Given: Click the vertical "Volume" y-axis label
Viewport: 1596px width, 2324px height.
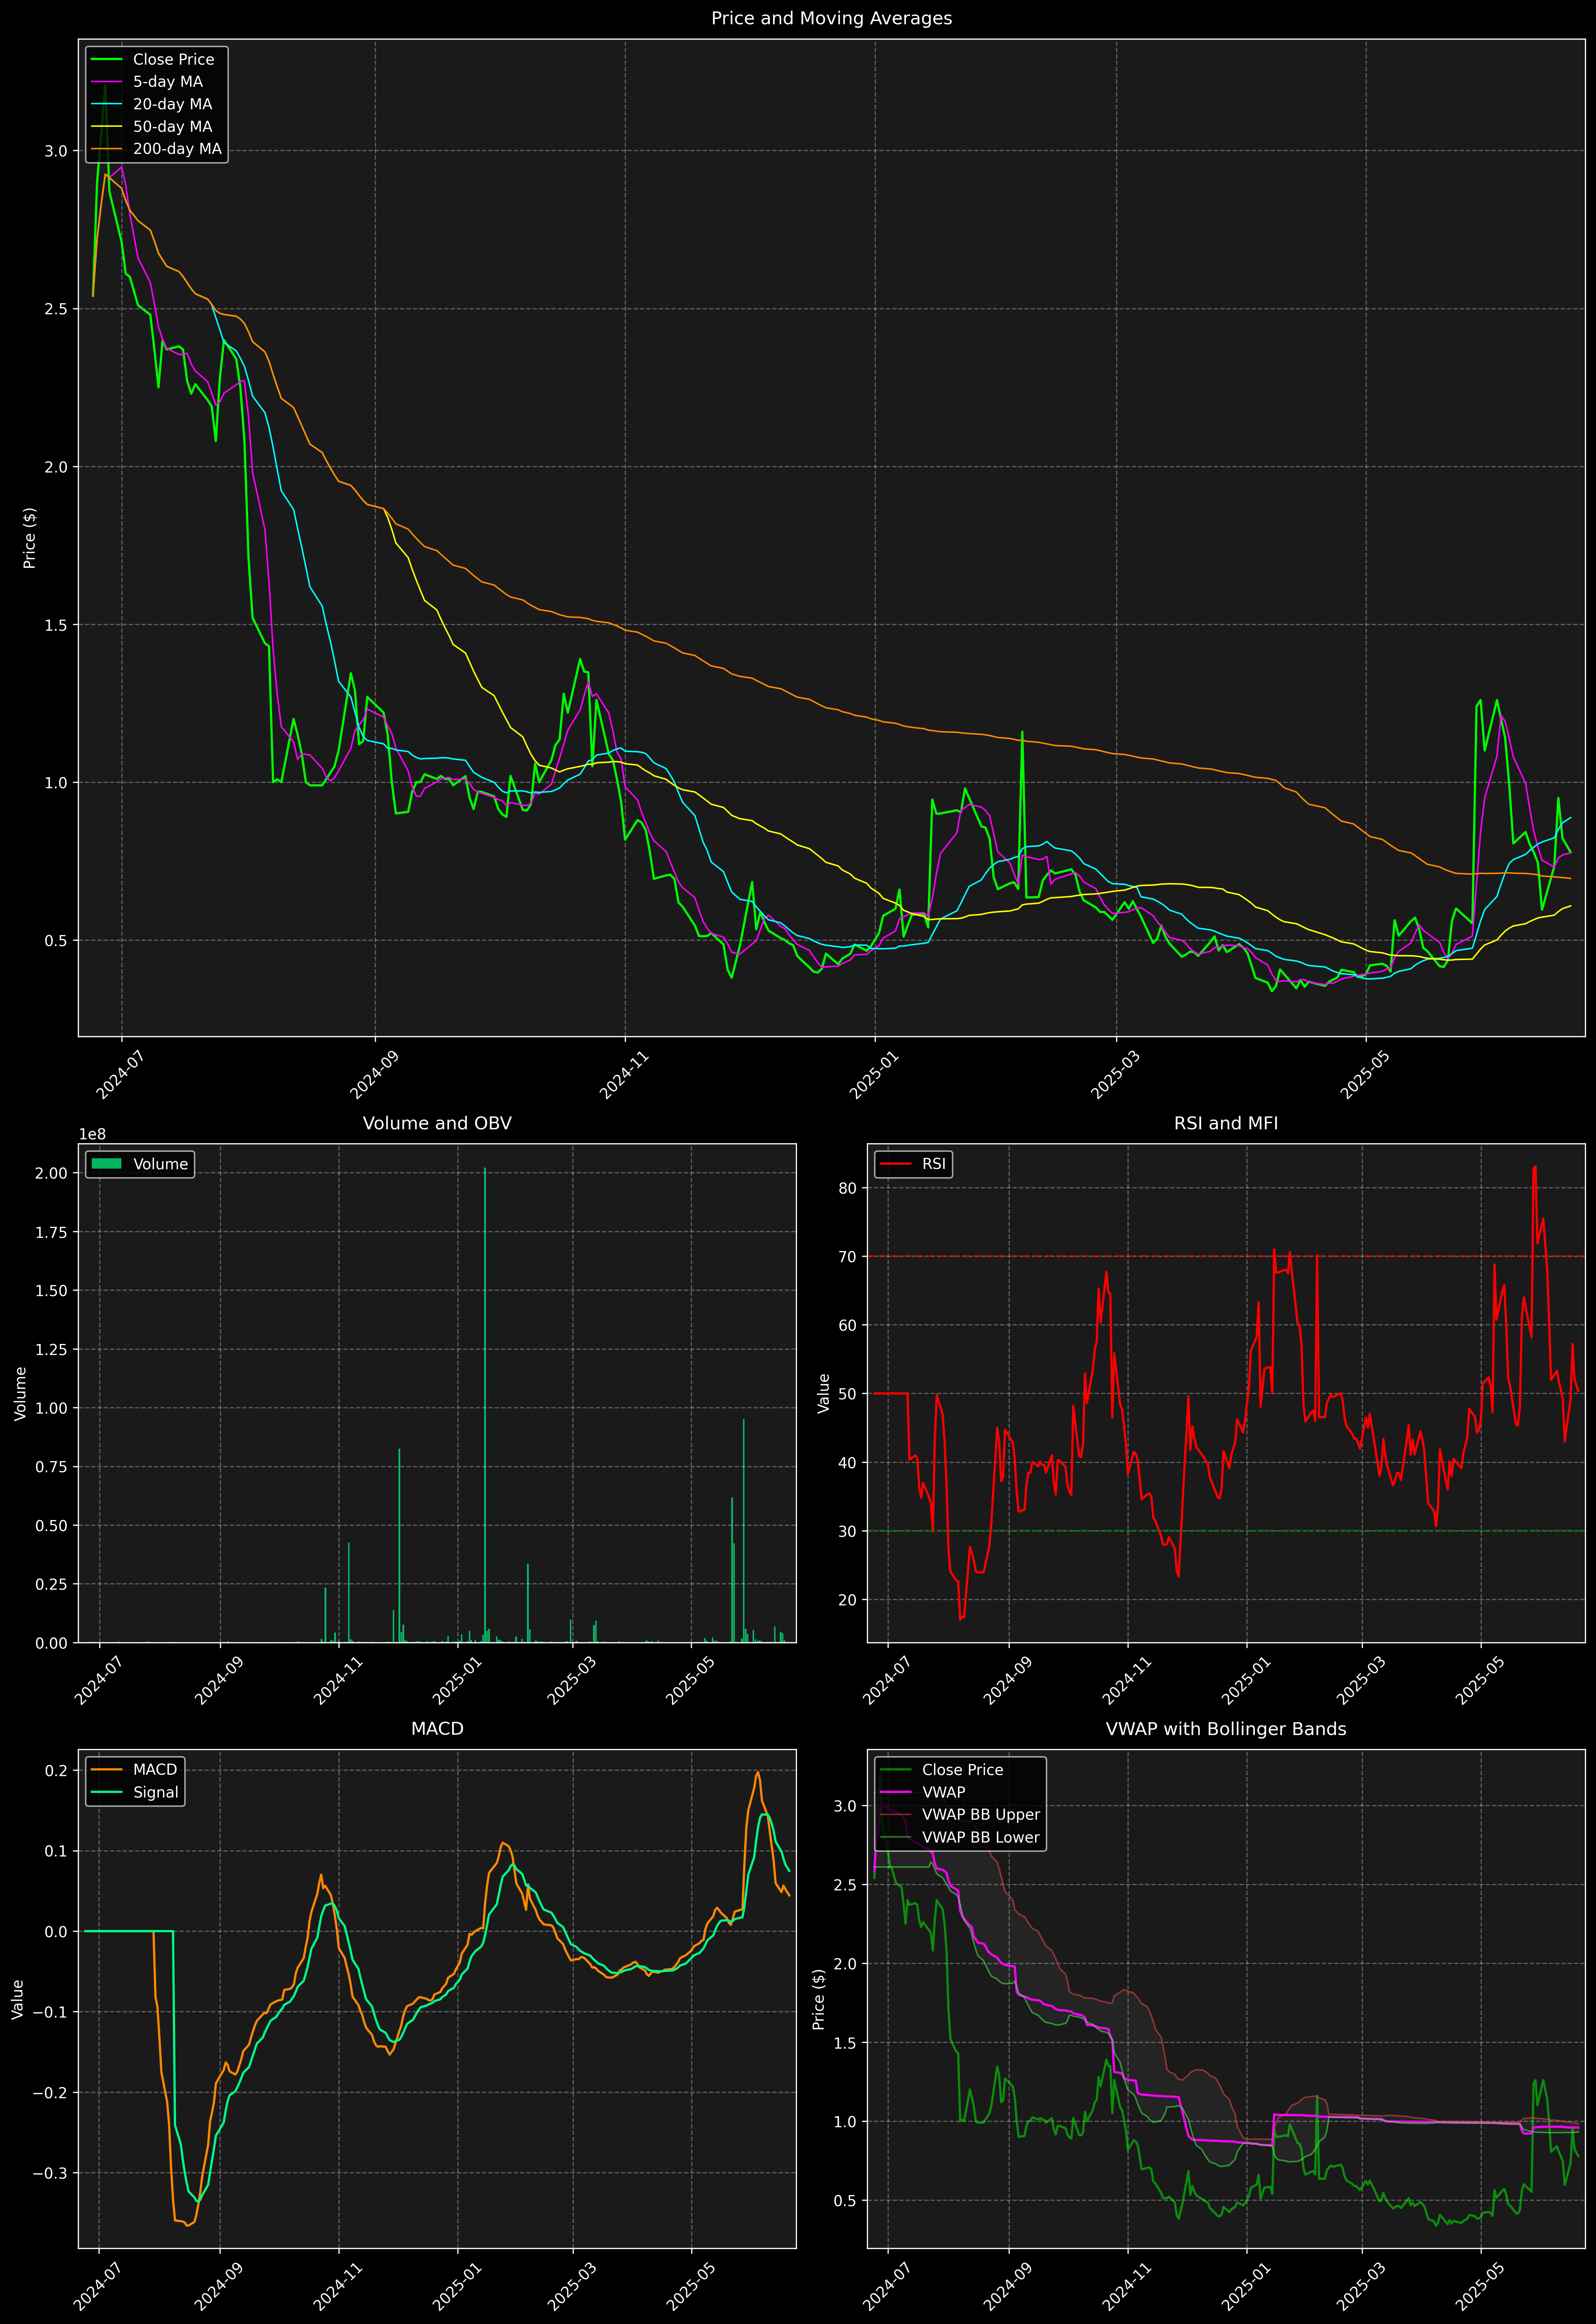Looking at the screenshot, I should pos(20,1393).
